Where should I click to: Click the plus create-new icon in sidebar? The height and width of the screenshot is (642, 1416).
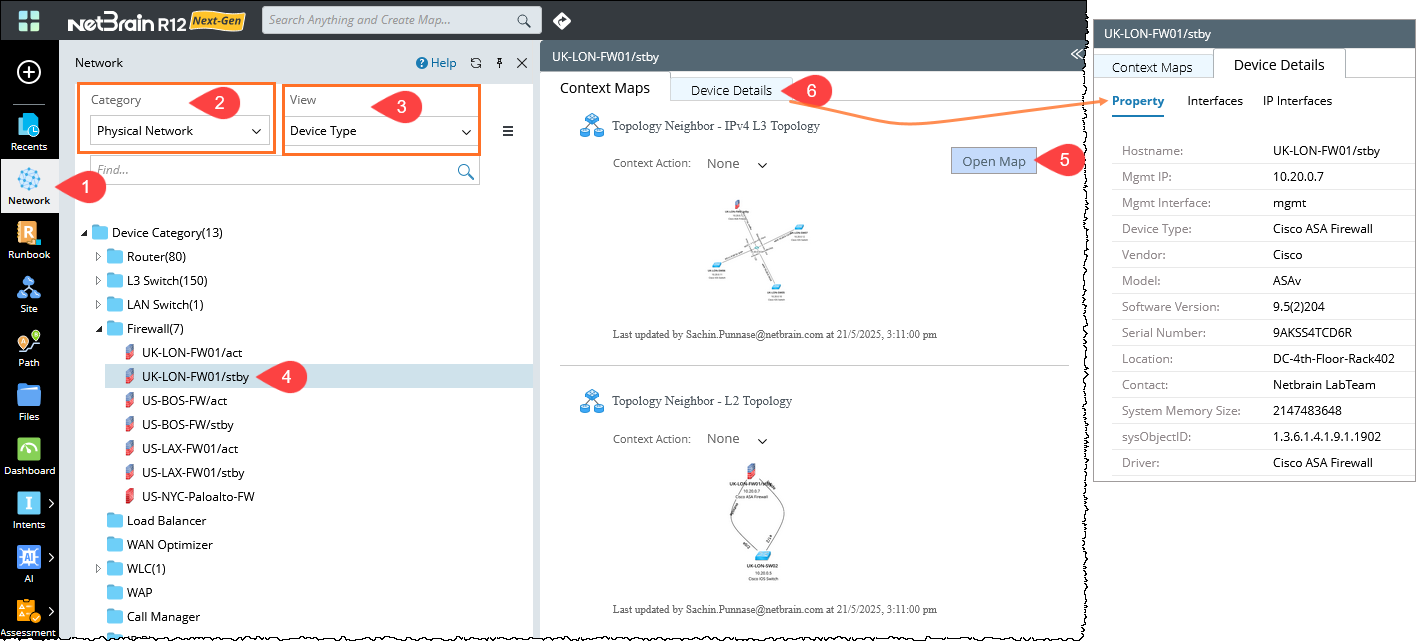[x=29, y=72]
